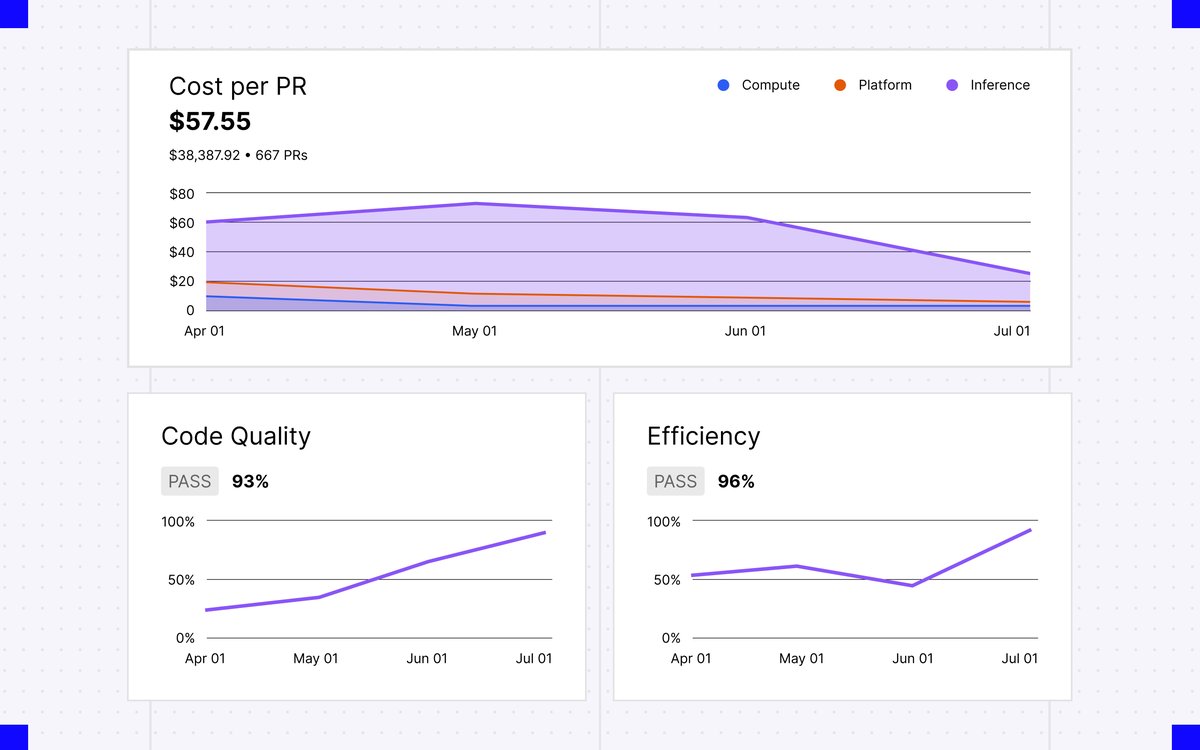Viewport: 1200px width, 750px height.
Task: Click the purple Inference legend dot
Action: point(952,85)
